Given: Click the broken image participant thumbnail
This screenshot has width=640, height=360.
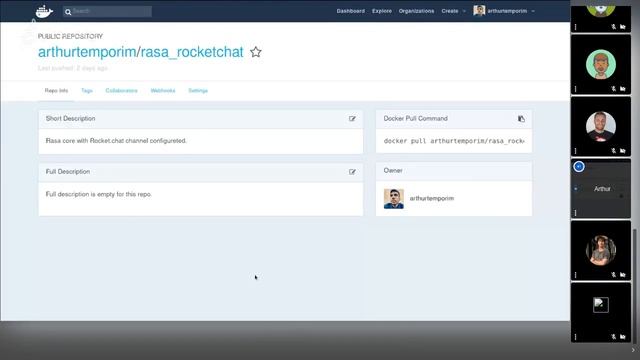Looking at the screenshot, I should point(601,305).
